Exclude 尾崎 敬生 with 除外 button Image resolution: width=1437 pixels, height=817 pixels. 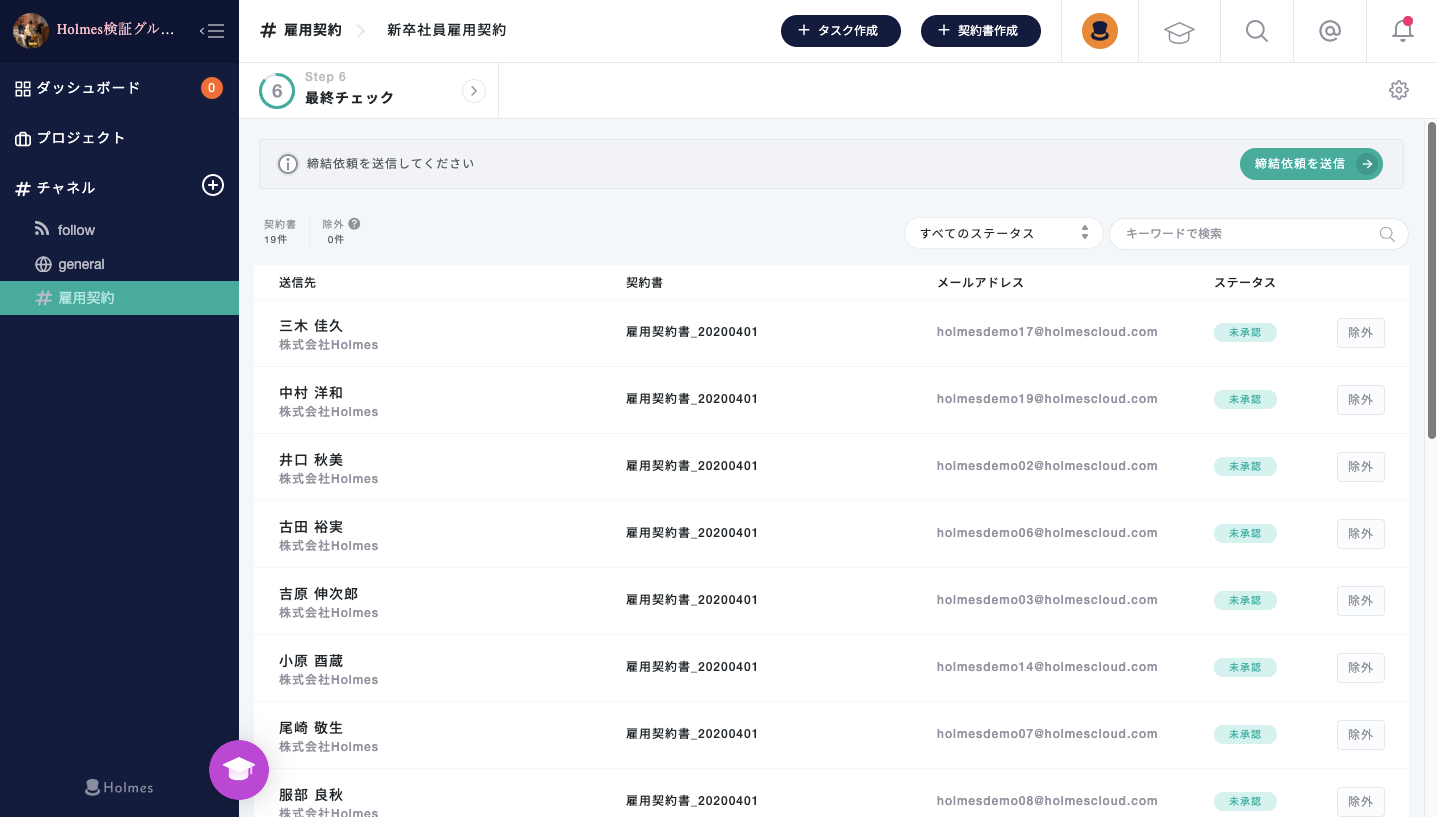point(1360,735)
